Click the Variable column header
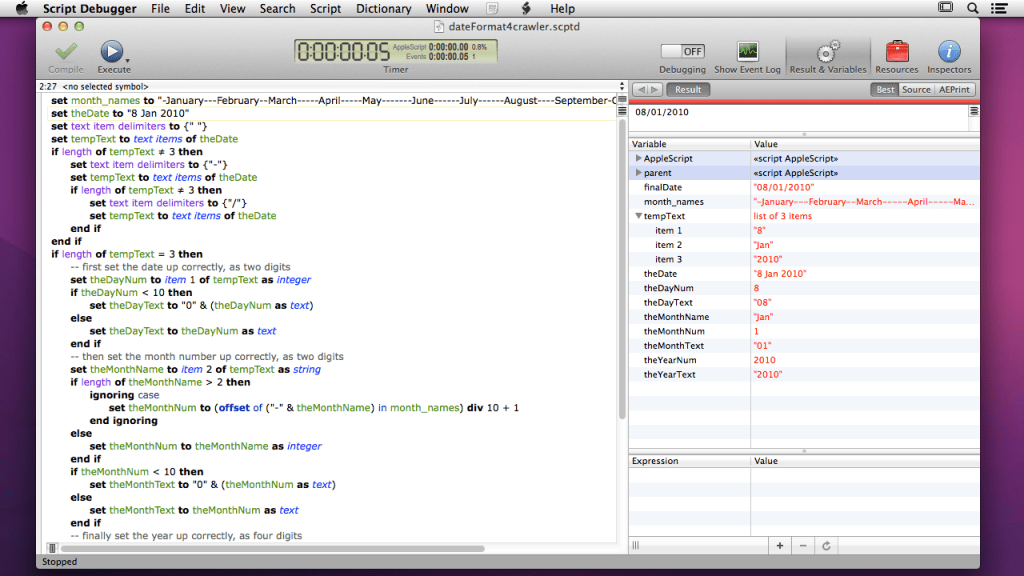1024x576 pixels. (690, 144)
